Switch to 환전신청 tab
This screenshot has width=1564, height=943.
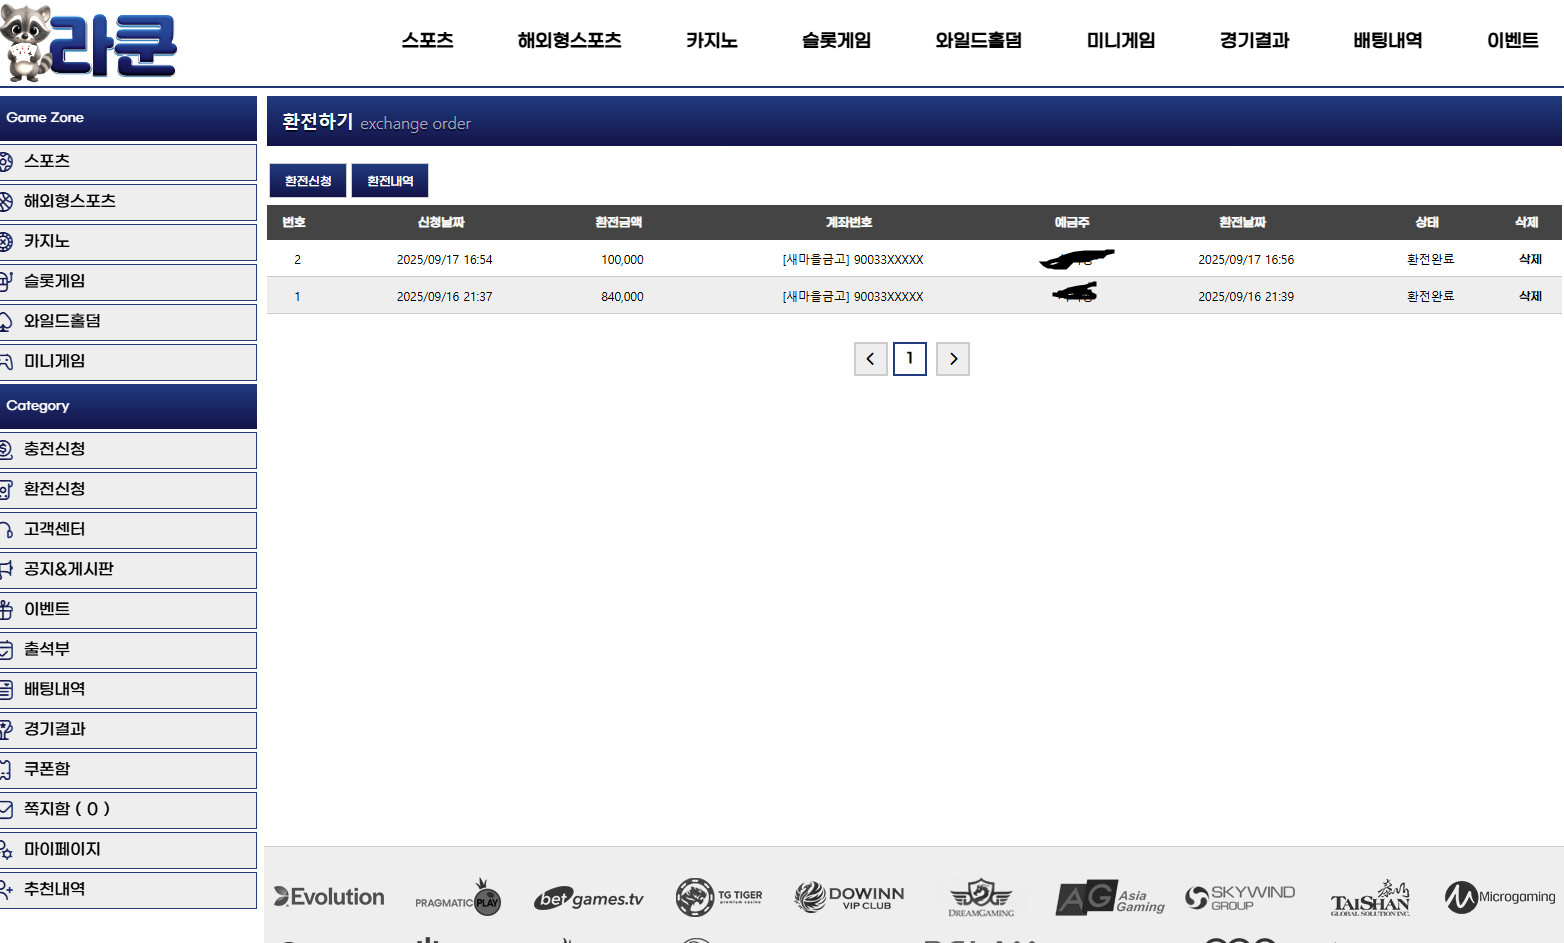point(308,181)
